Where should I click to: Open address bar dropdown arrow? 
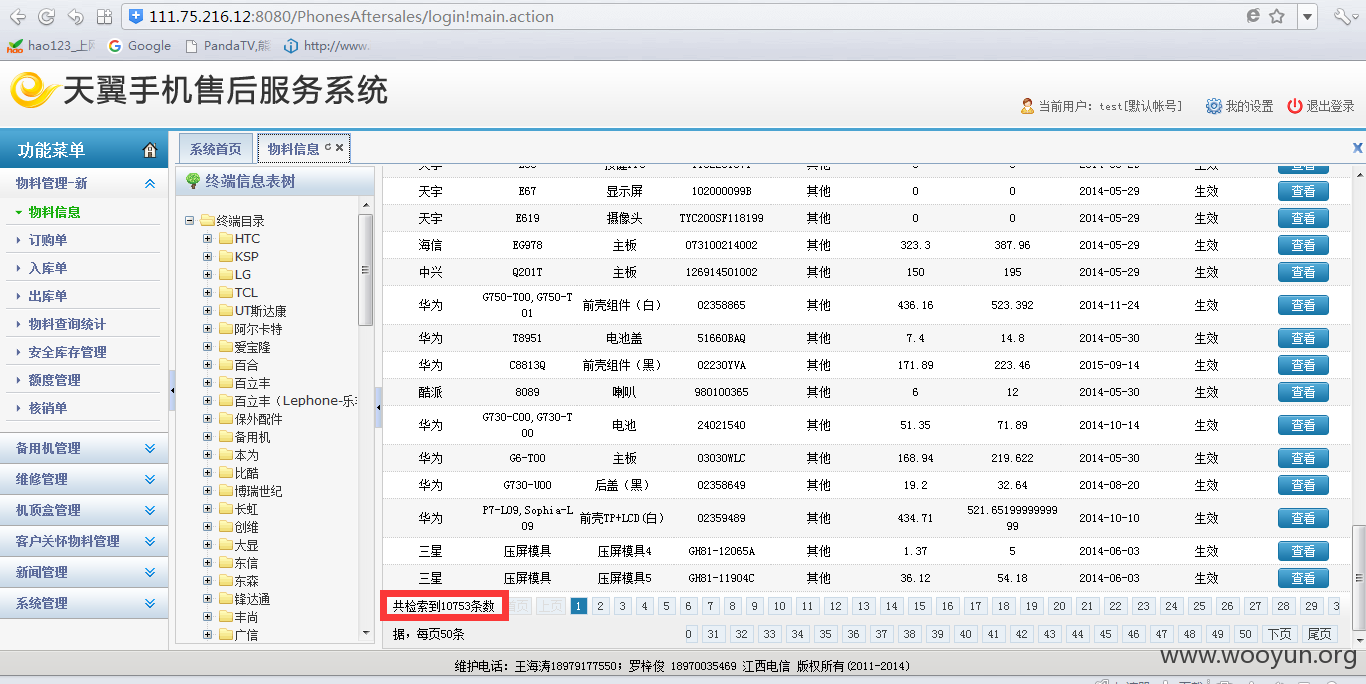point(1307,17)
